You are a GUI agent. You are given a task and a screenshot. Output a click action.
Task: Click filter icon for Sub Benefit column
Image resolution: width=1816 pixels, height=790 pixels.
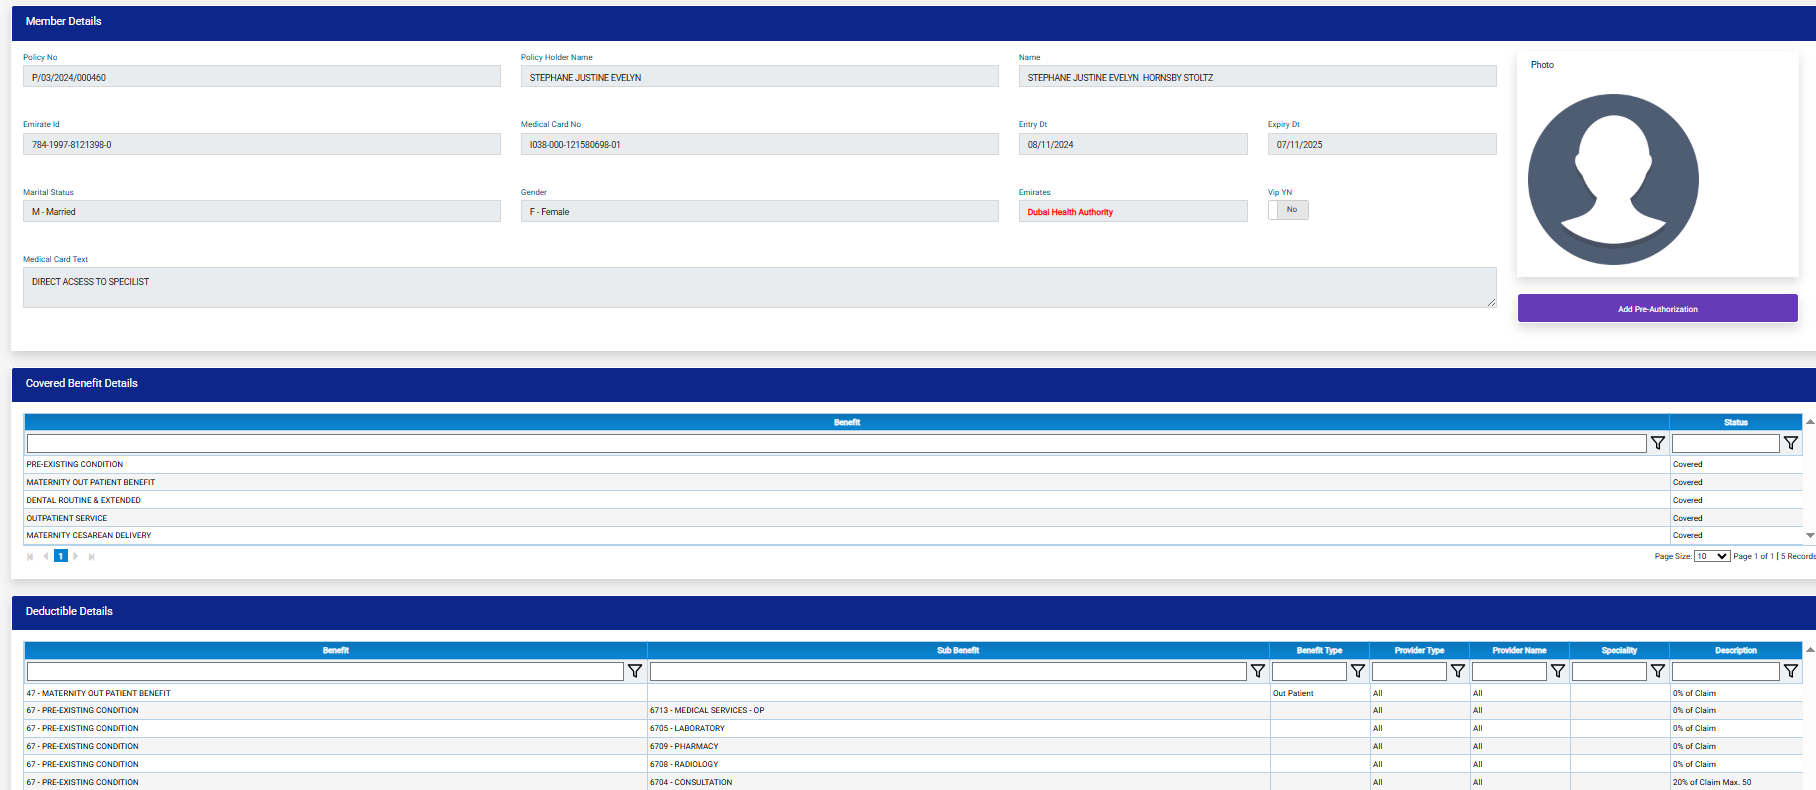[1257, 671]
